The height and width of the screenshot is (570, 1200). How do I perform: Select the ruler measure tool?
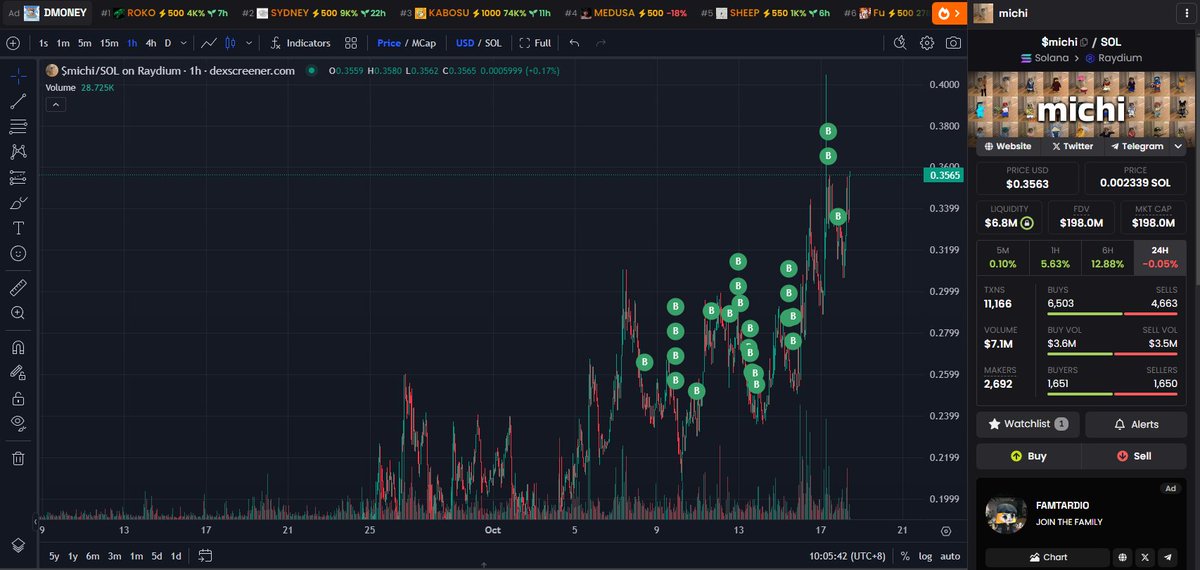point(18,288)
